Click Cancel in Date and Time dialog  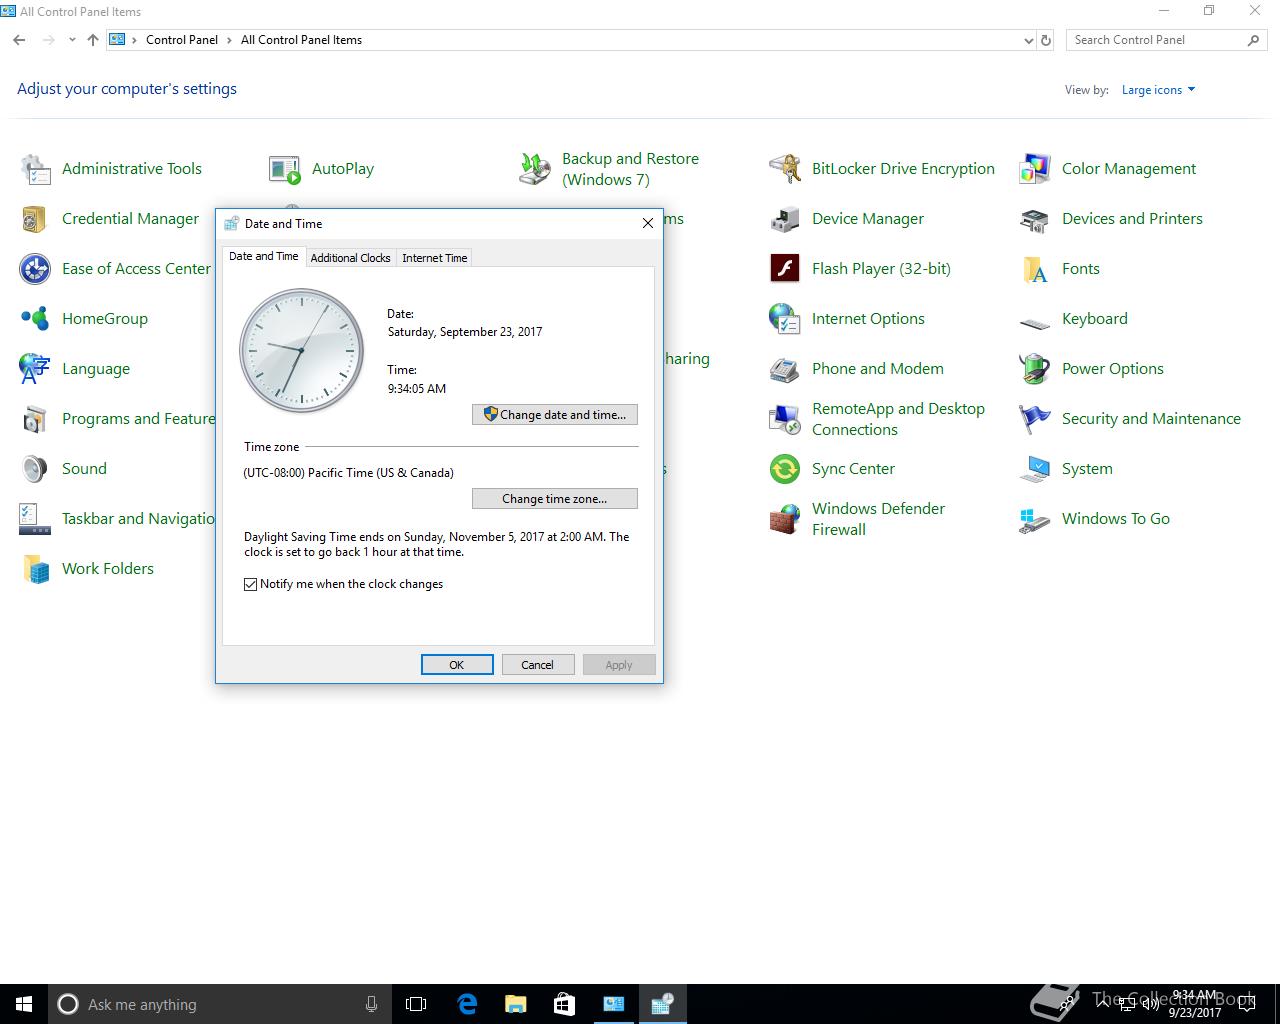tap(537, 665)
